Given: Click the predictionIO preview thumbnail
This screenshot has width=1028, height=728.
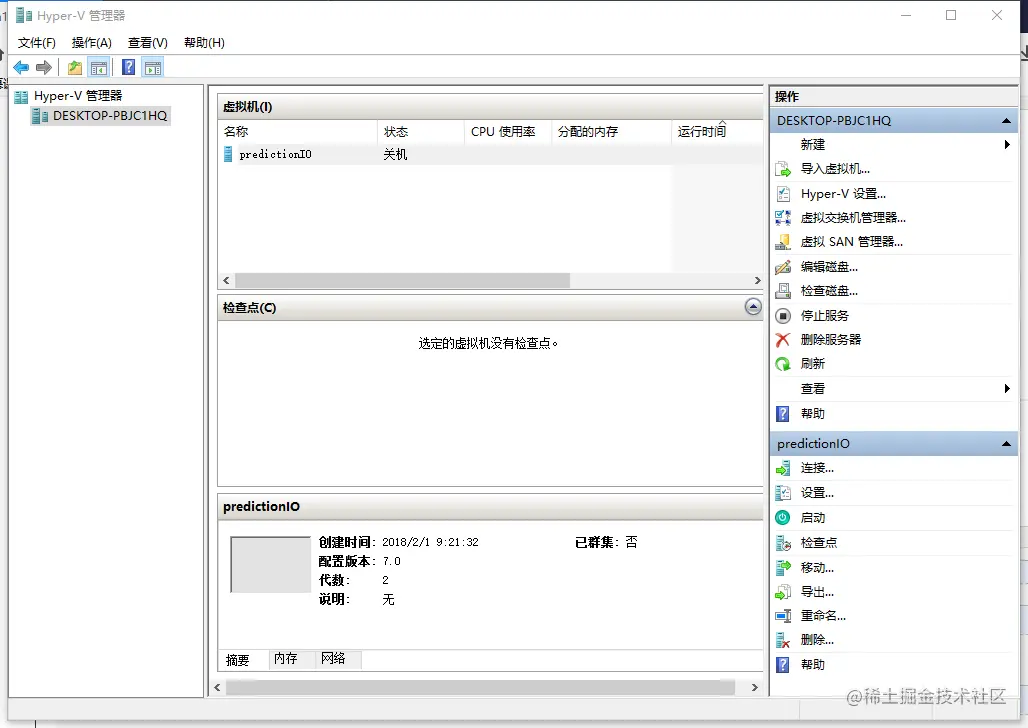Looking at the screenshot, I should pyautogui.click(x=270, y=565).
